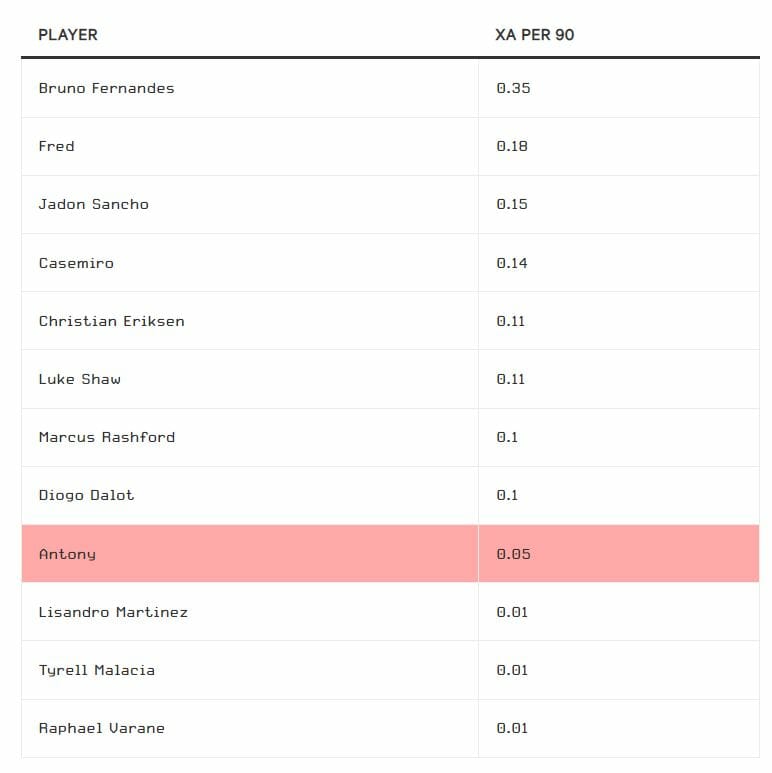Click the Lisandro Martinez name cell
The image size is (772, 773).
(x=113, y=612)
